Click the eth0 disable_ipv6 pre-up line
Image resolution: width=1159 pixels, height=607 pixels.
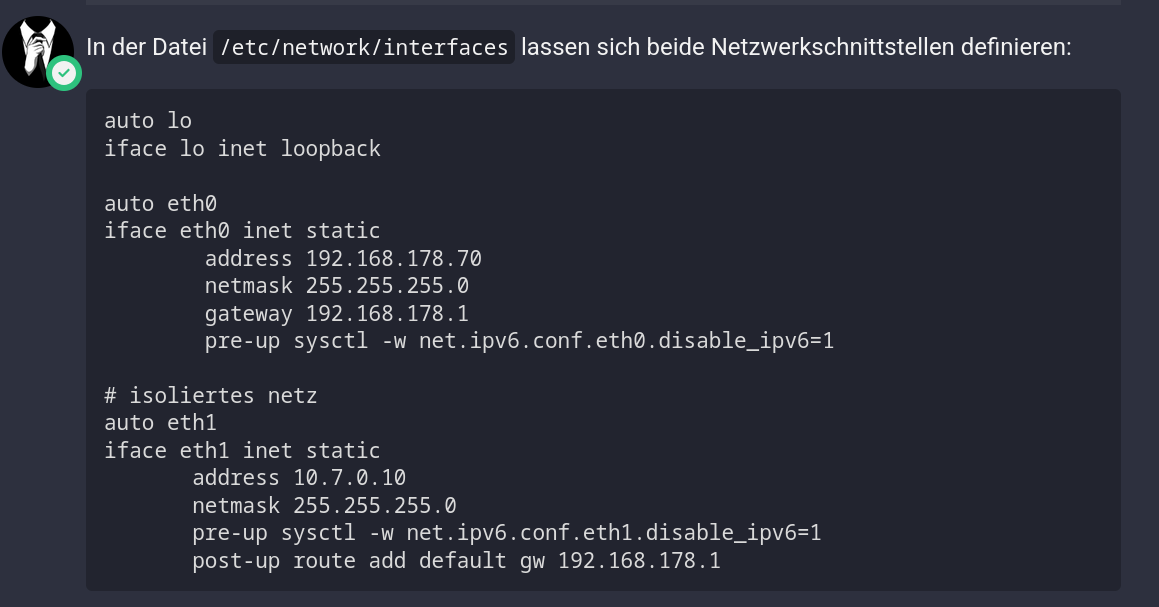pyautogui.click(x=519, y=341)
